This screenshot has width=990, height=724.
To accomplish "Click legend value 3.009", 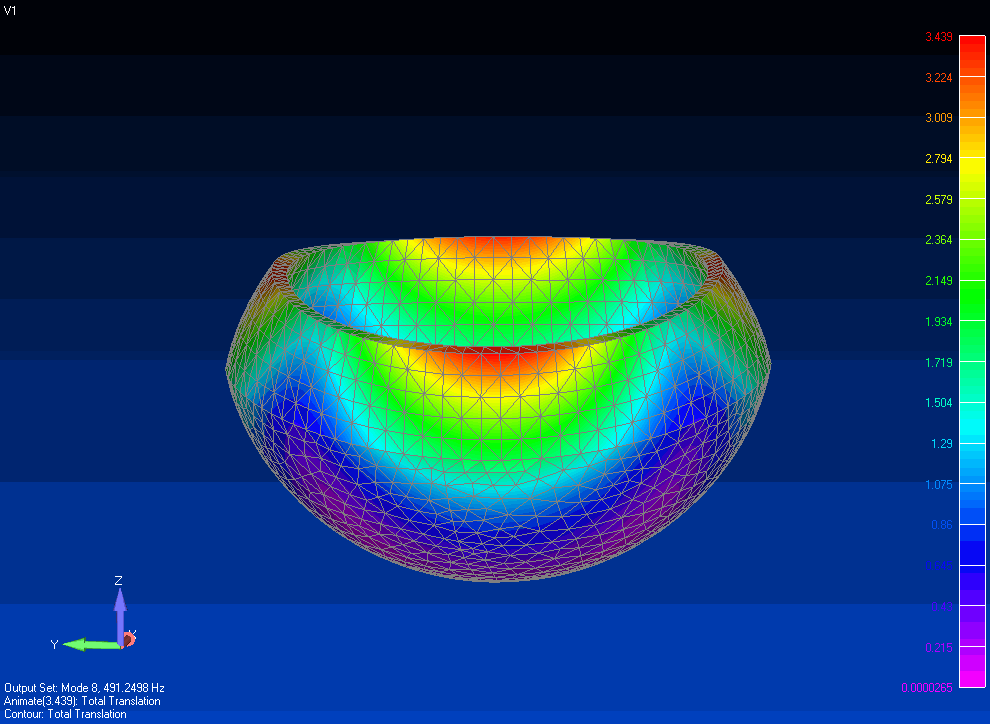I will pyautogui.click(x=939, y=118).
